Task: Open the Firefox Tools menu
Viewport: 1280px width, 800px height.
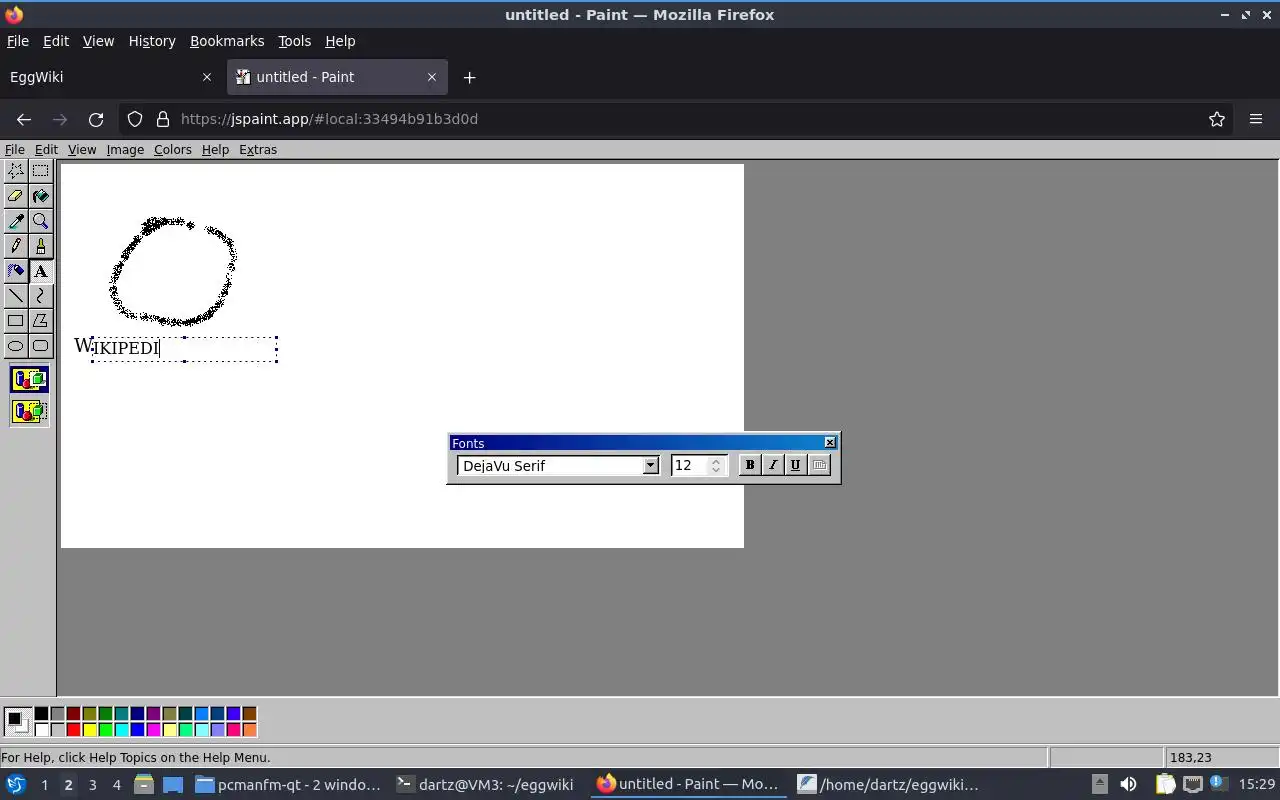Action: point(294,41)
